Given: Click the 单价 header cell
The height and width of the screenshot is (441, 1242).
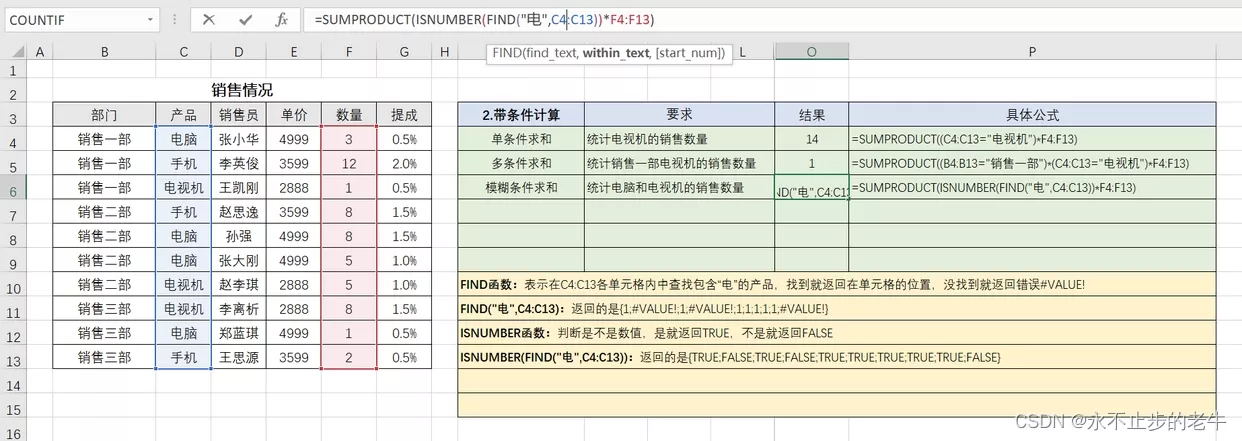Looking at the screenshot, I should point(294,115).
